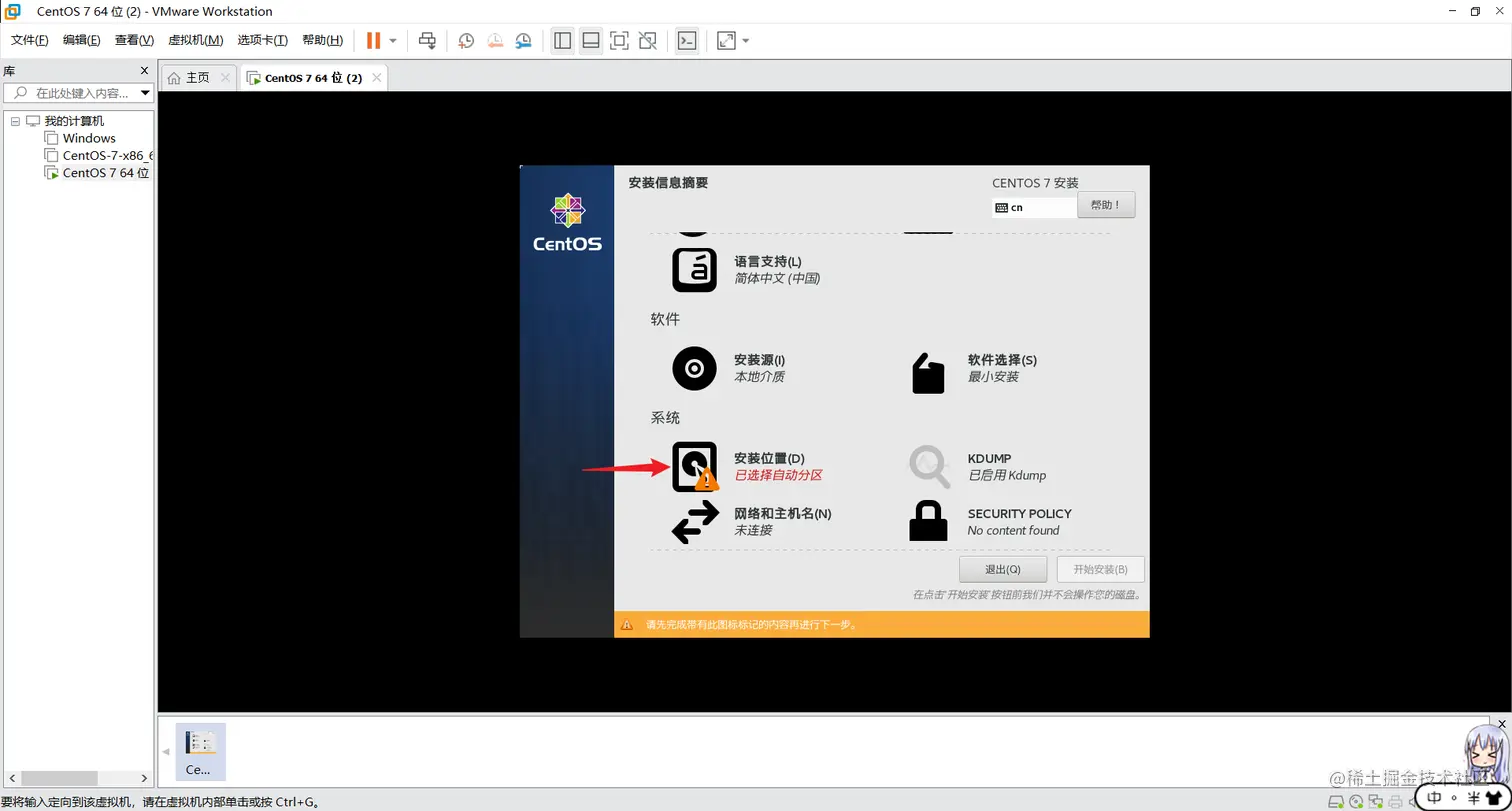Open the 选项卡(T) menu
Image resolution: width=1512 pixels, height=811 pixels.
click(x=263, y=40)
